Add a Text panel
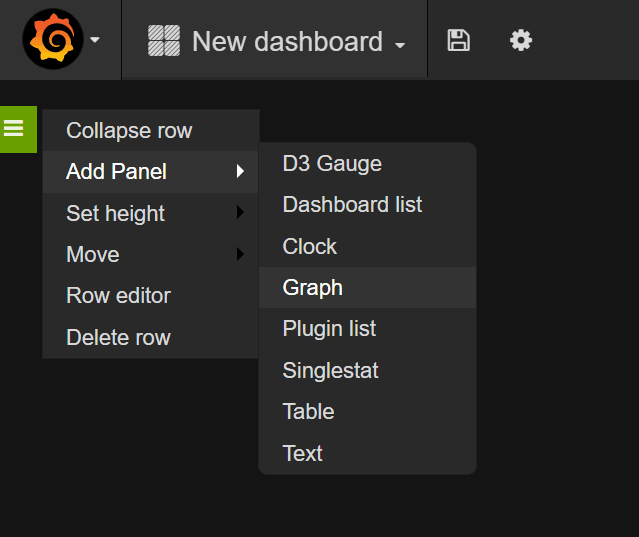 tap(368, 453)
